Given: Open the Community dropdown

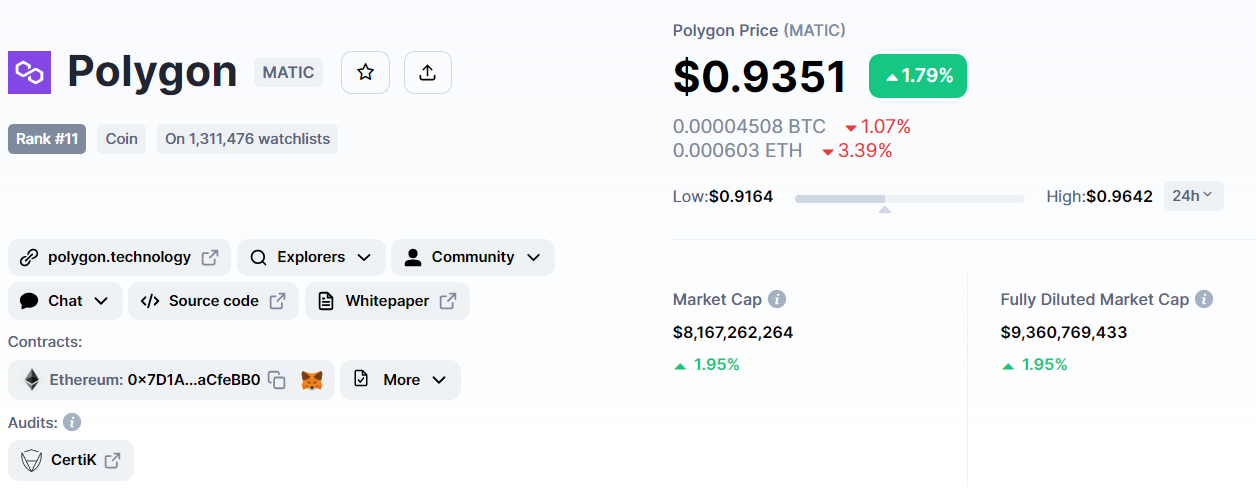Looking at the screenshot, I should [x=472, y=257].
